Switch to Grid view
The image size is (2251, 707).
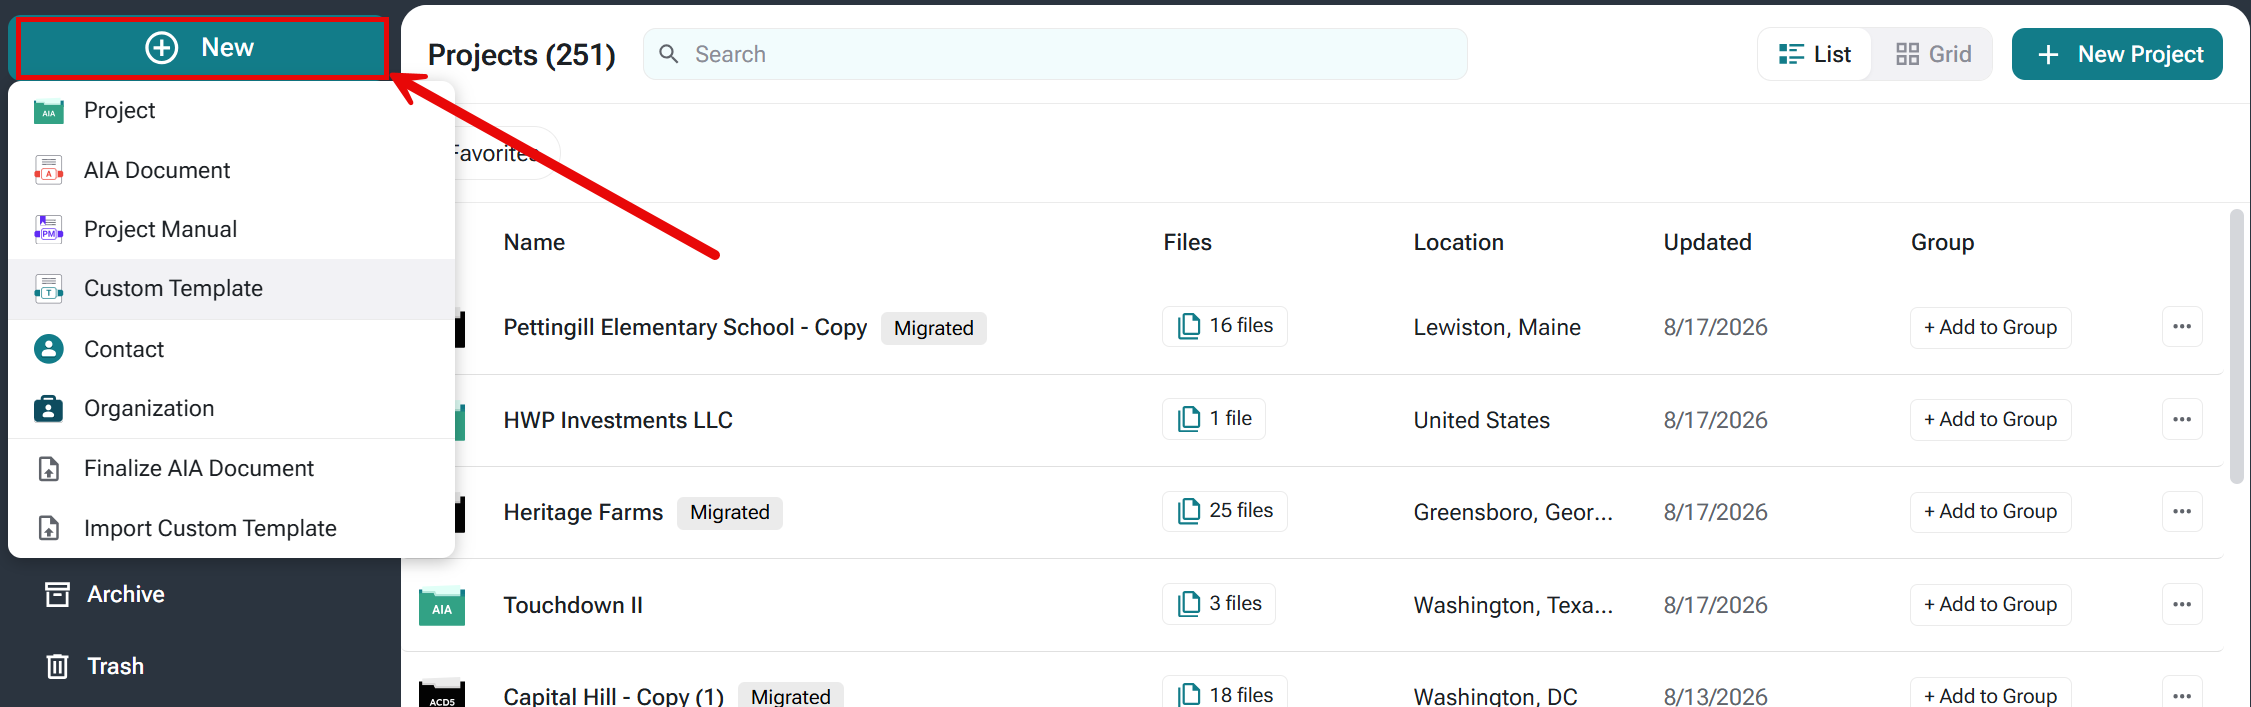point(1933,54)
